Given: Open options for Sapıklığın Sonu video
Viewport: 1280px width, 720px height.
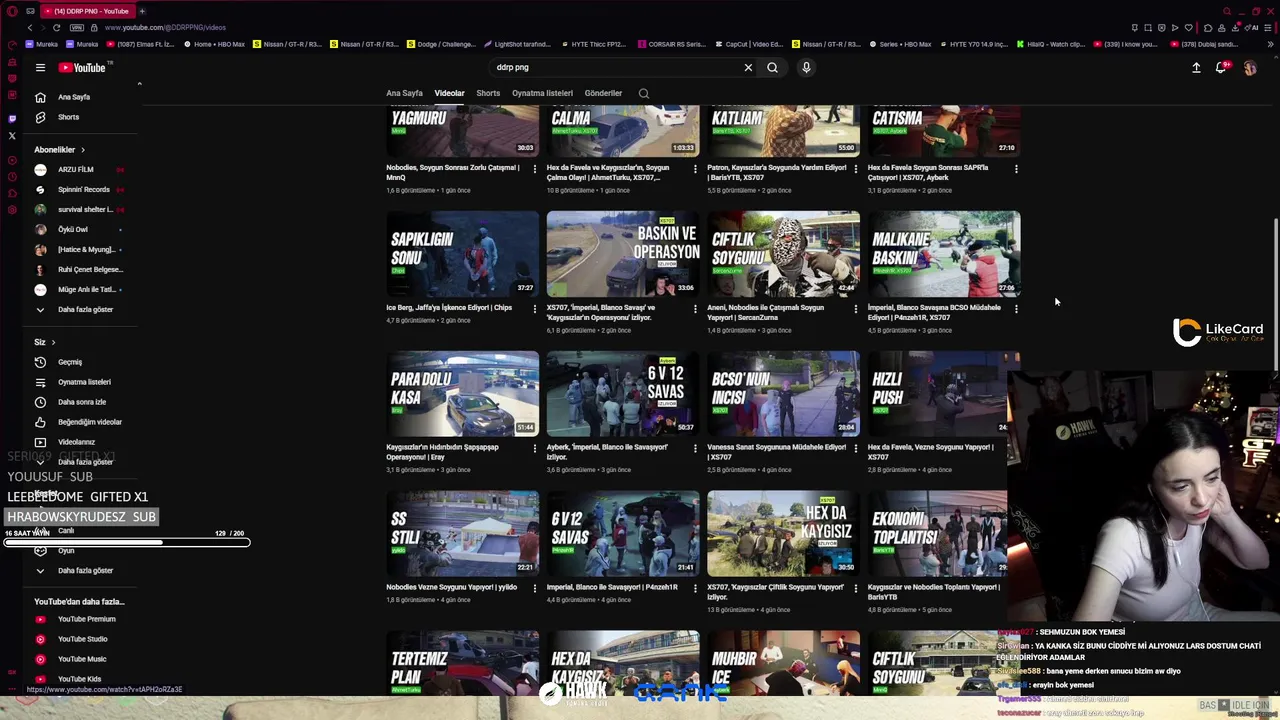Looking at the screenshot, I should pos(534,308).
